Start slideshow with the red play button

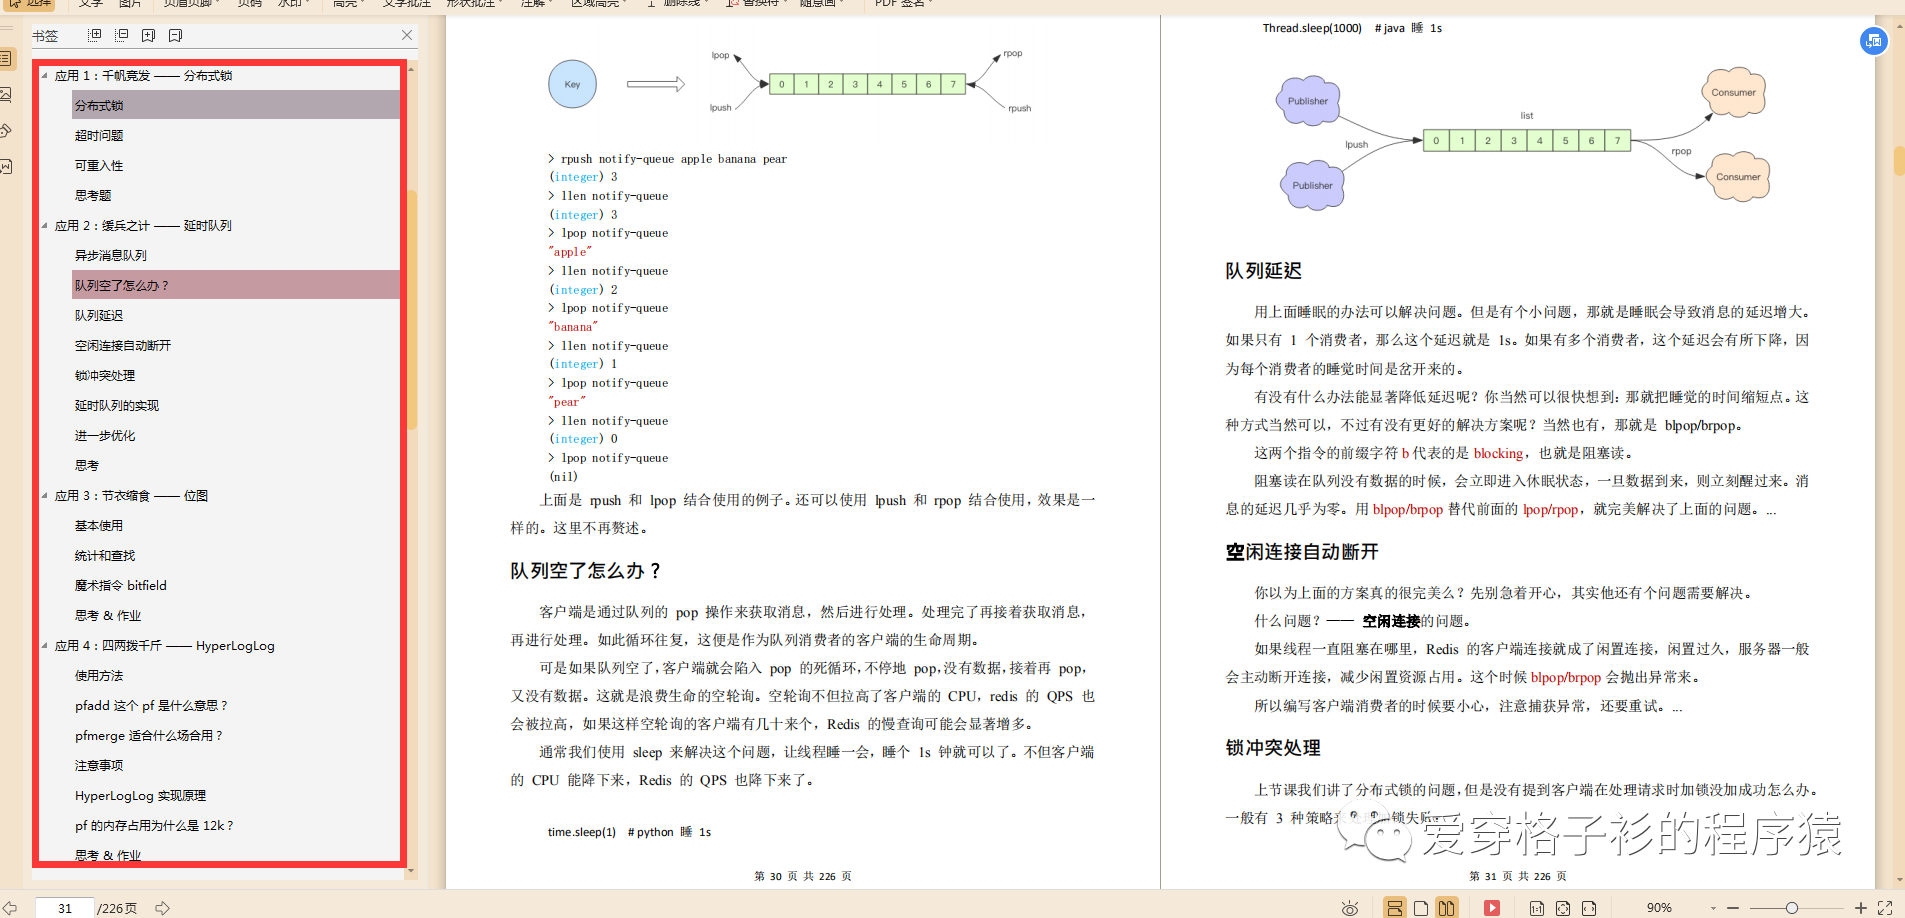[1492, 908]
